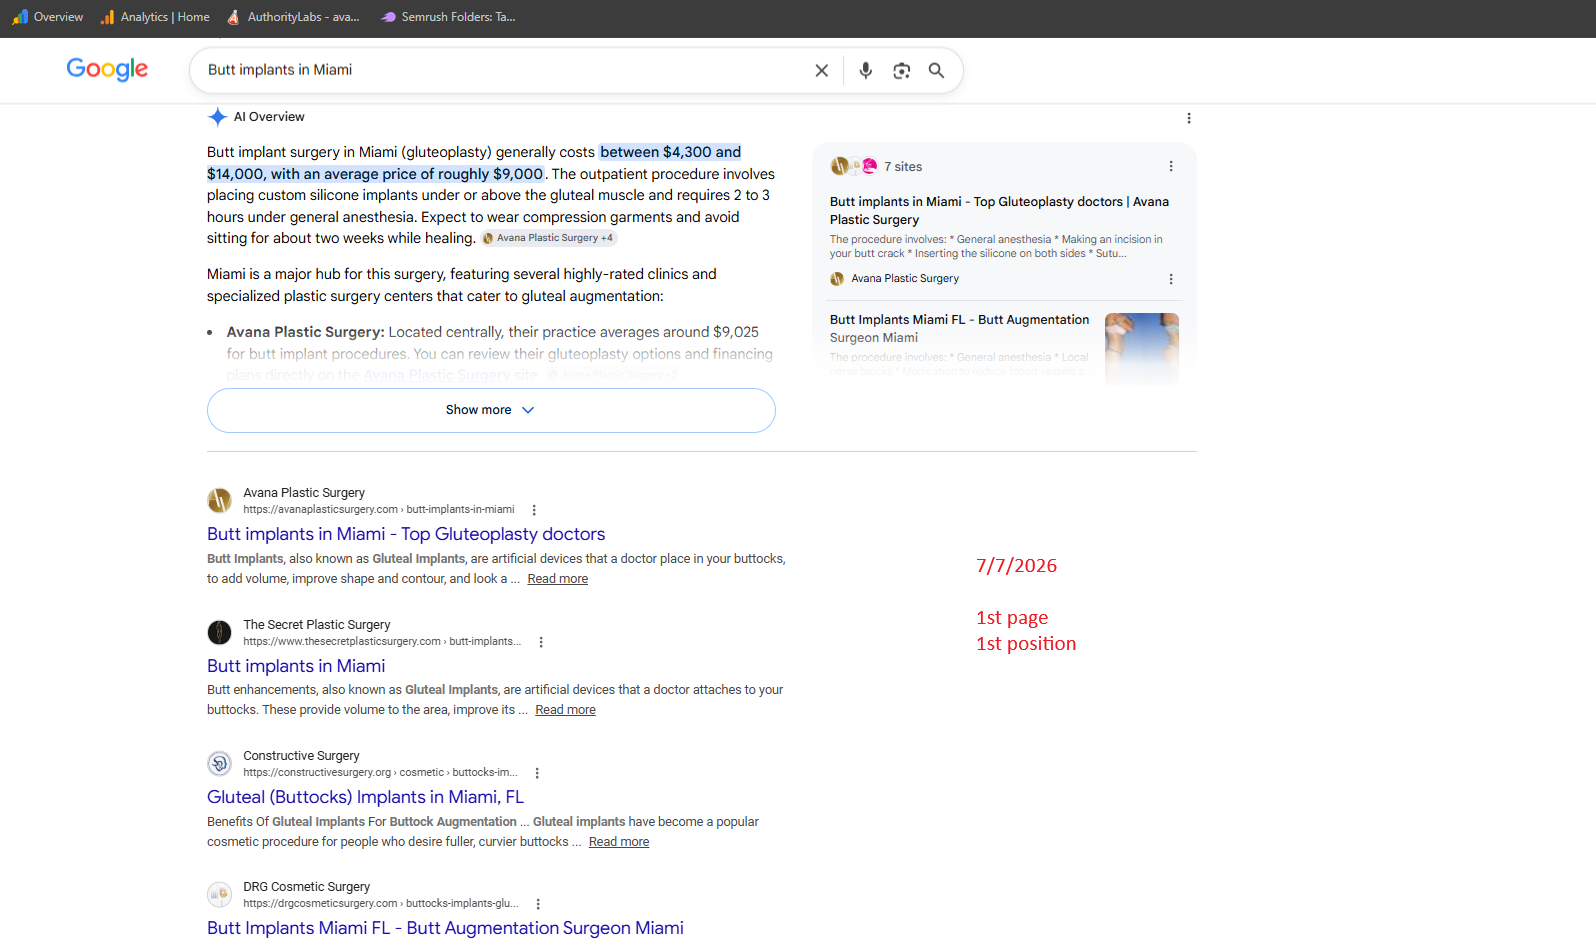Open the Analytics | Home bookmark
Screen dimensions: 1596x942
point(155,17)
